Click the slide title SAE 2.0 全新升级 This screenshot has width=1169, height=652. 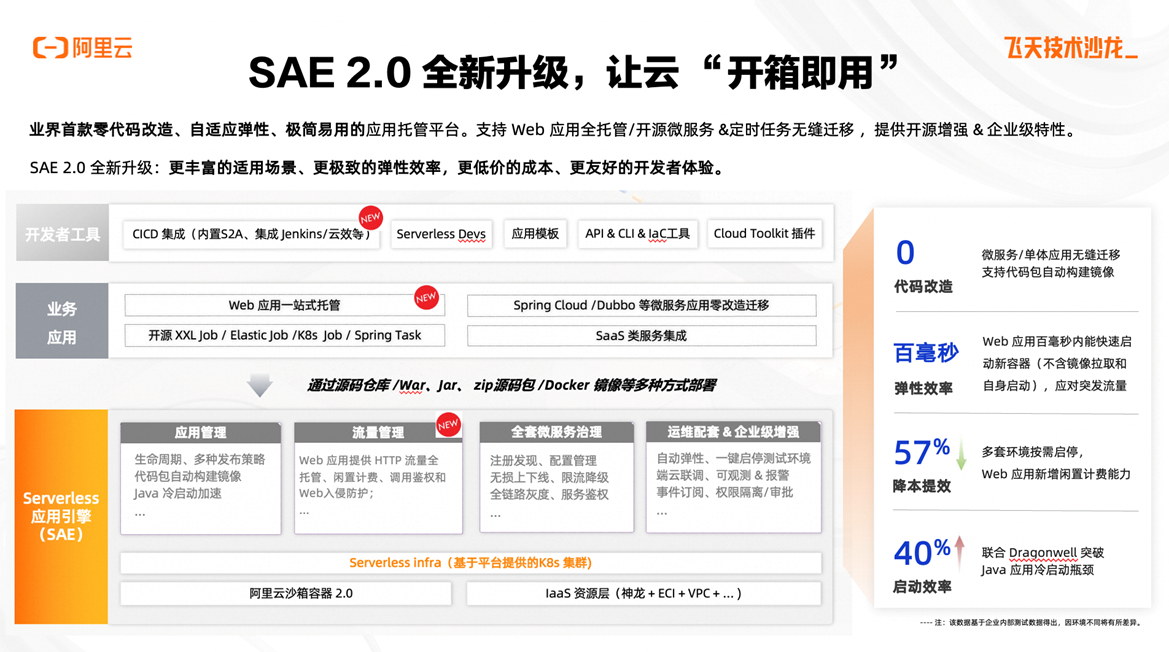point(573,73)
